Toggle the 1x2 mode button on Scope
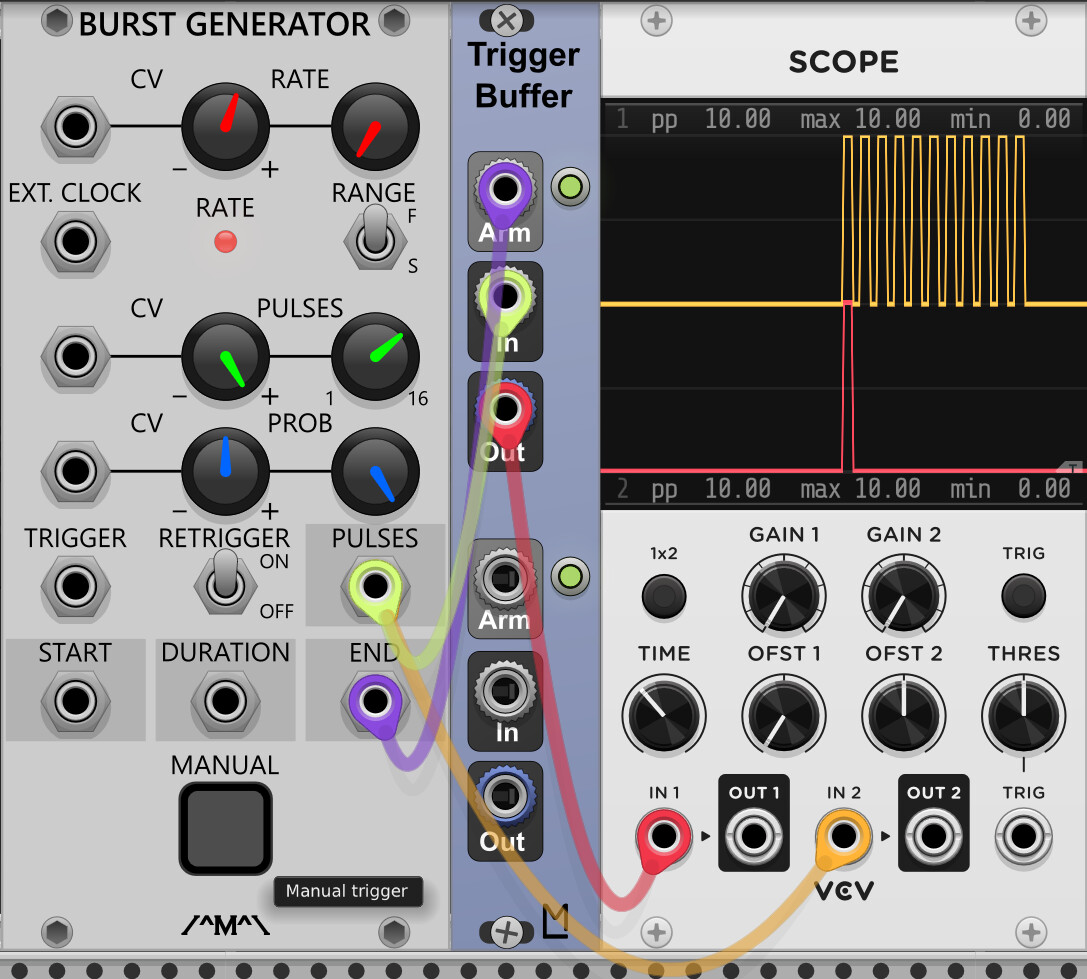The height and width of the screenshot is (979, 1087). tap(663, 596)
